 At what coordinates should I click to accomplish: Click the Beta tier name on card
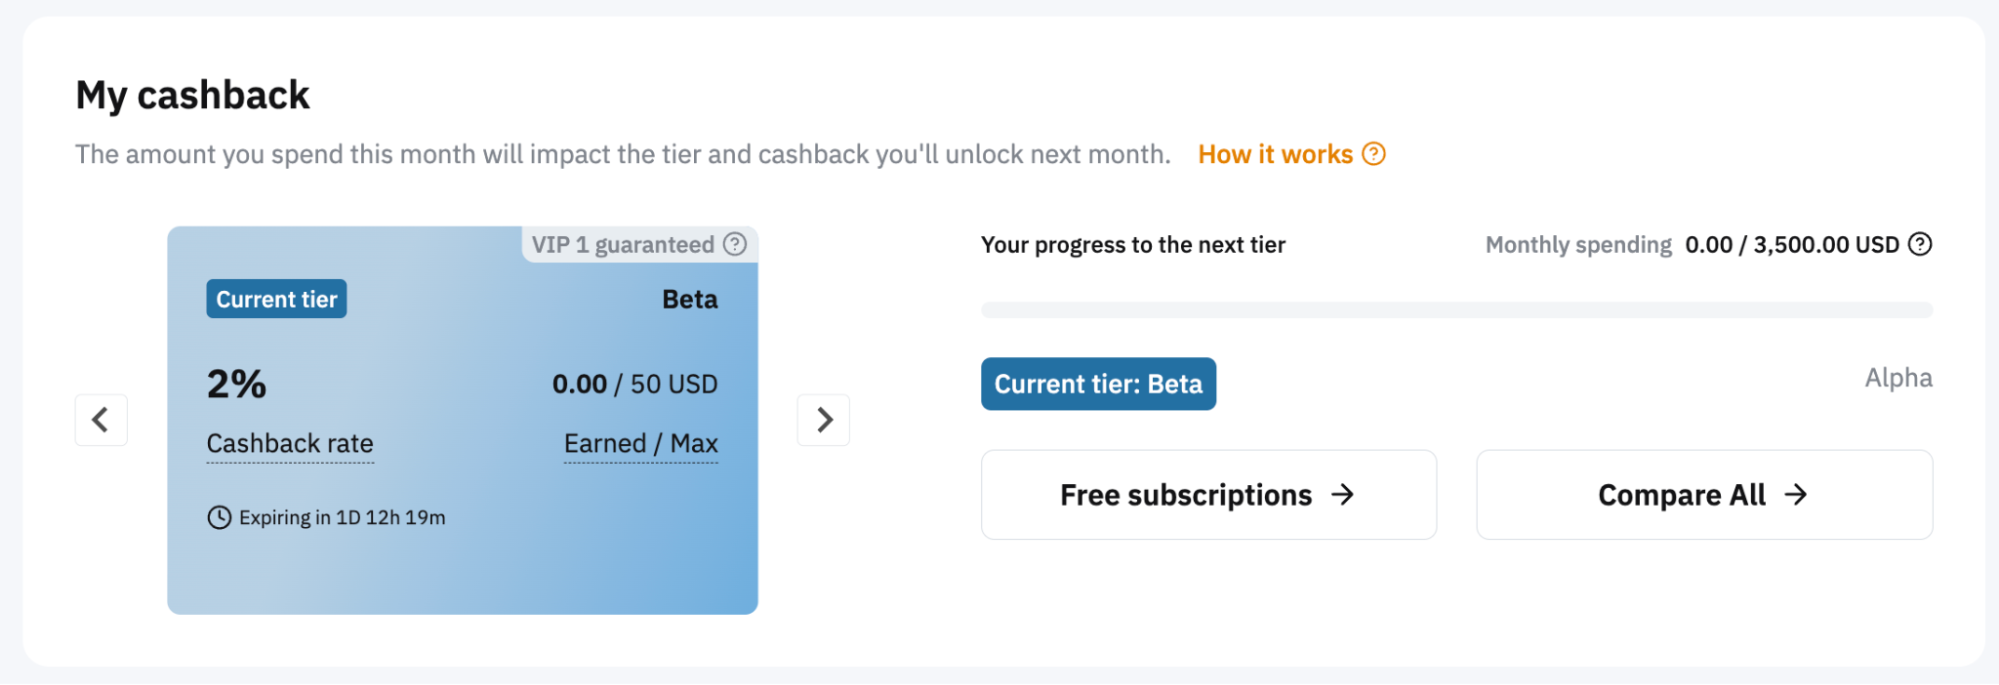[690, 299]
